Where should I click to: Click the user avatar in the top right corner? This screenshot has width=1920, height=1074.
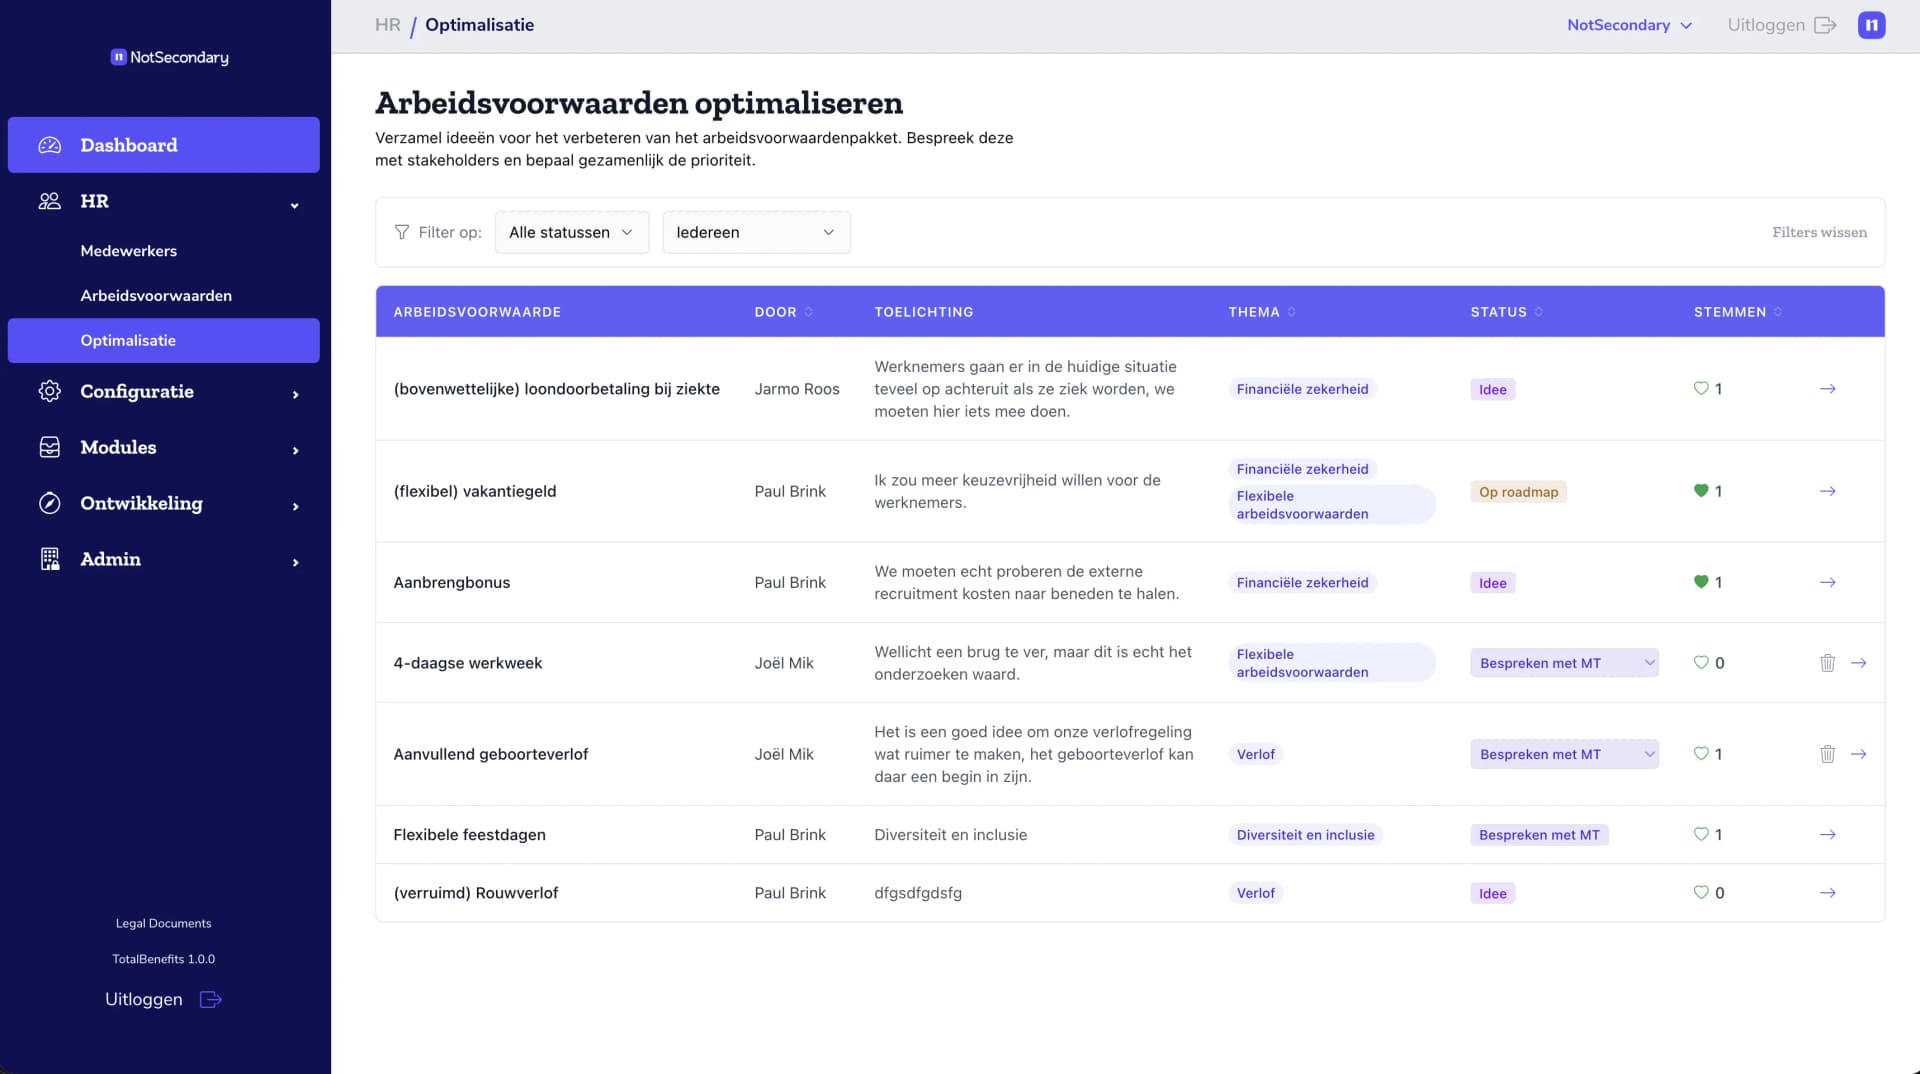[1872, 25]
